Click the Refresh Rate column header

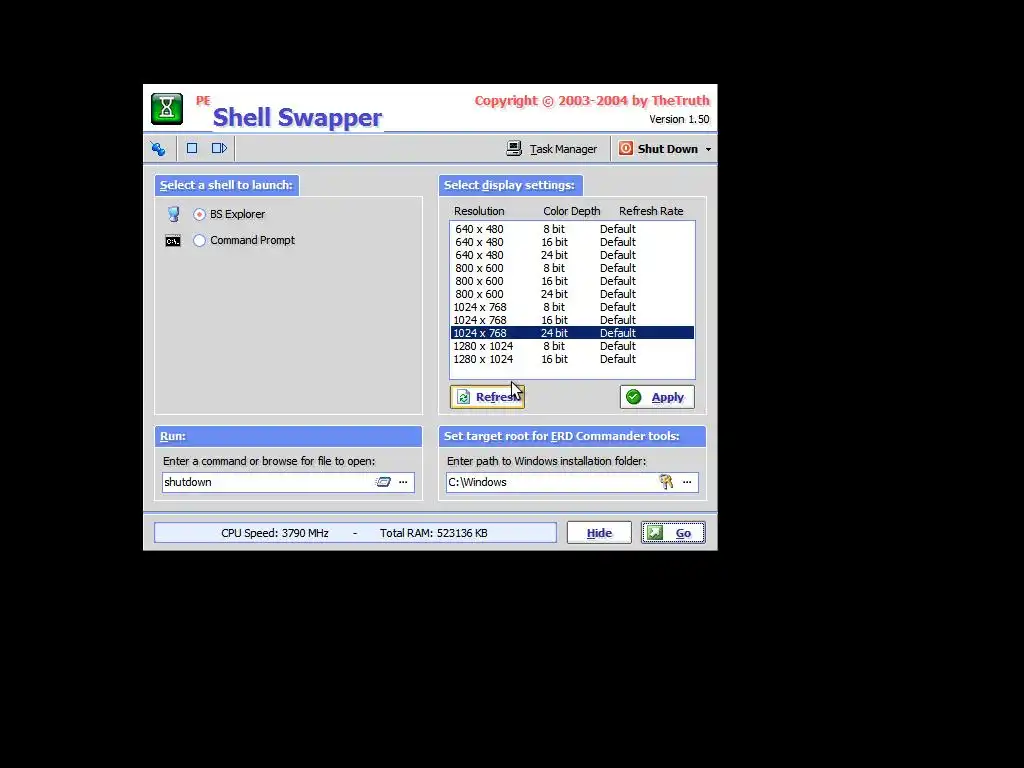(x=651, y=211)
